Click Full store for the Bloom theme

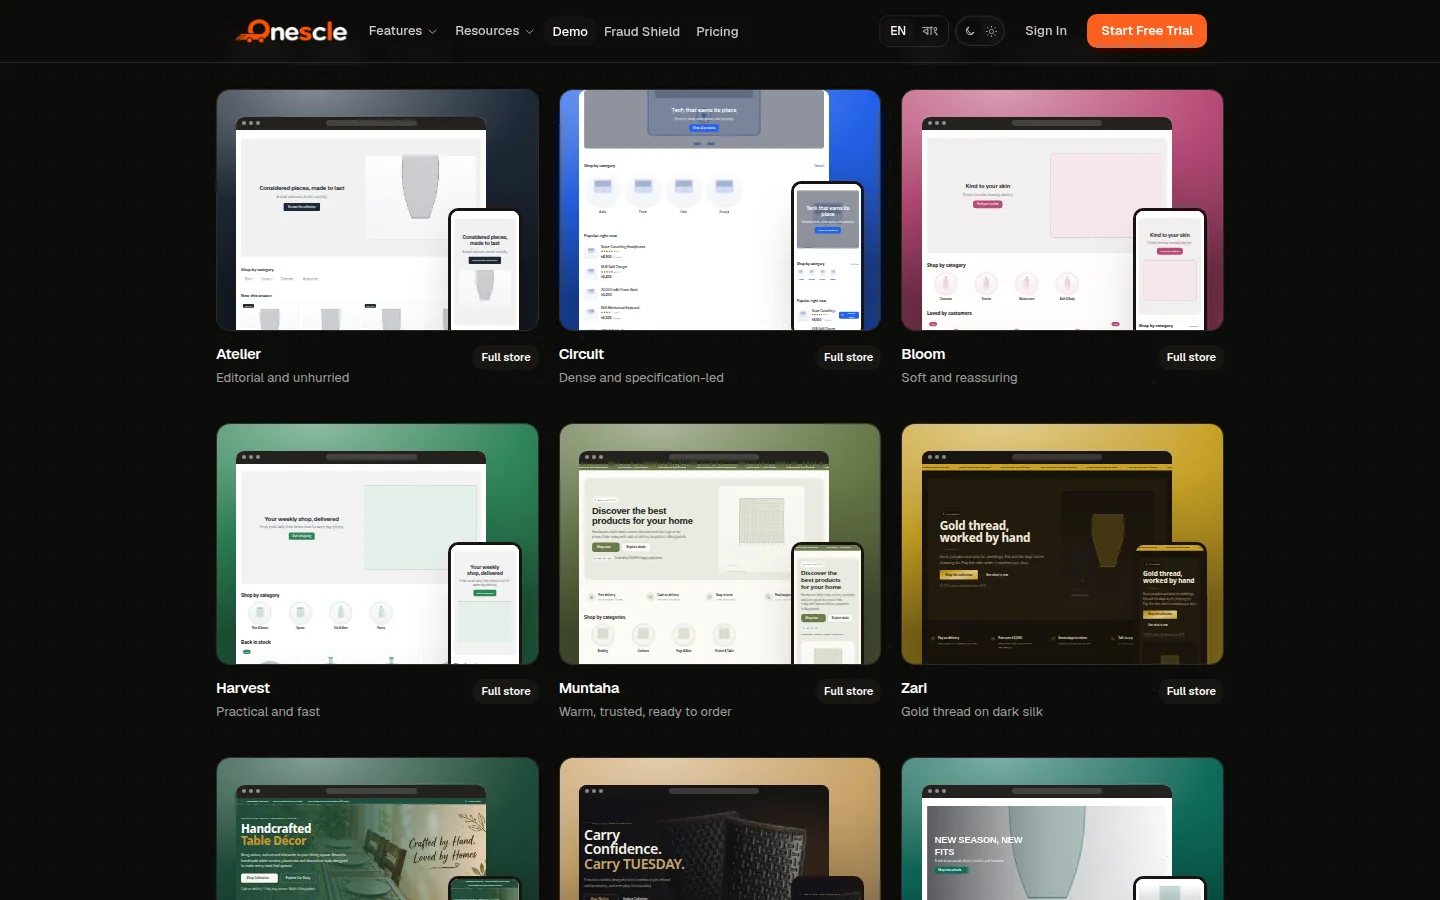point(1191,357)
